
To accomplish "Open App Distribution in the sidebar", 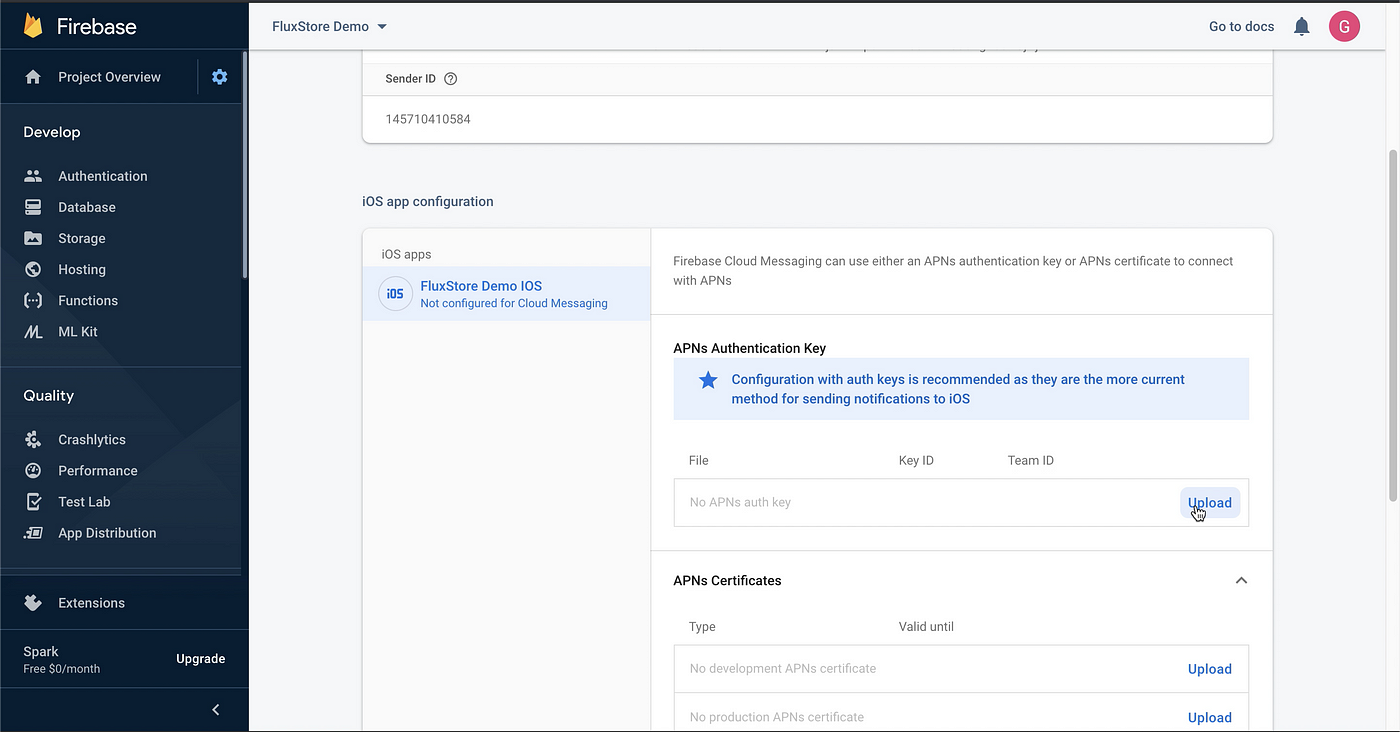I will point(107,533).
